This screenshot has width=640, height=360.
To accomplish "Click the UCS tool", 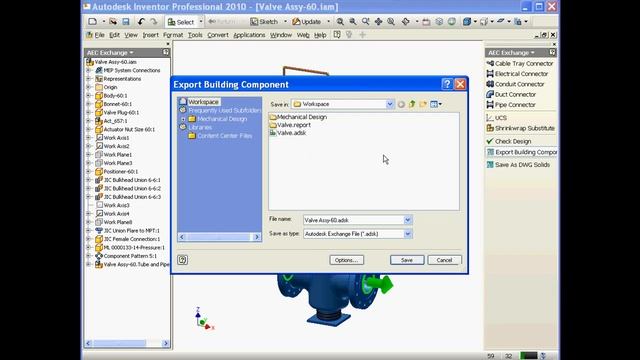I will 497,118.
